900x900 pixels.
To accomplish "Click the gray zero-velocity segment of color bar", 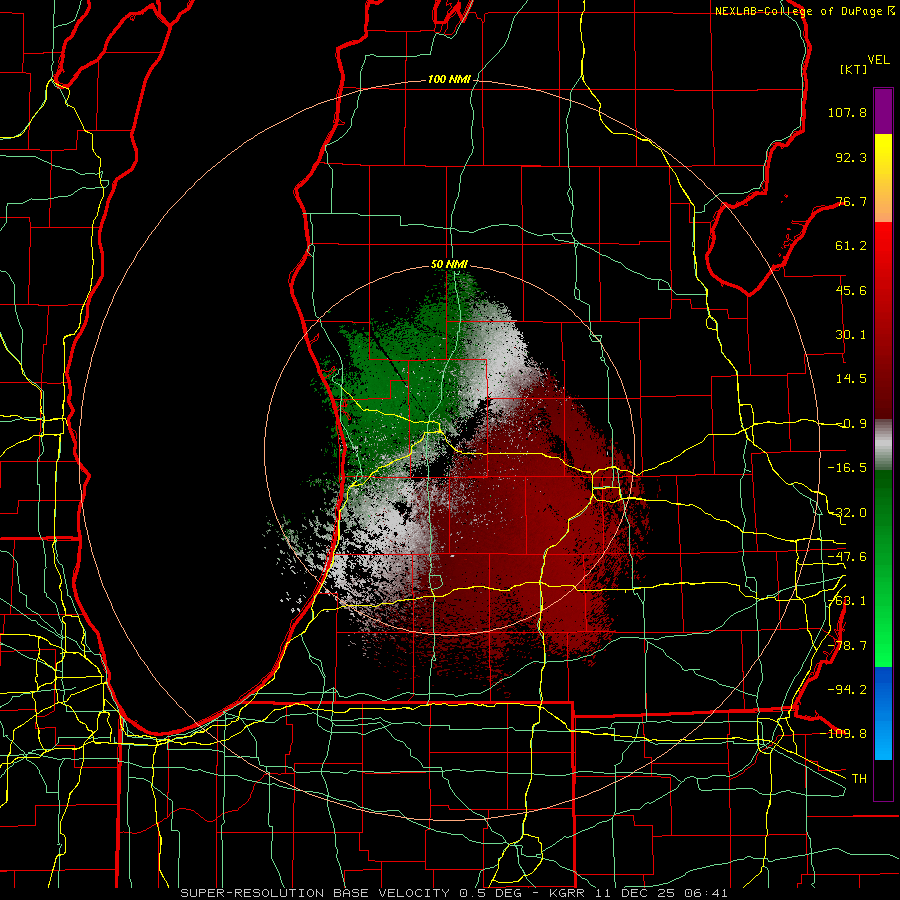I will (x=883, y=445).
